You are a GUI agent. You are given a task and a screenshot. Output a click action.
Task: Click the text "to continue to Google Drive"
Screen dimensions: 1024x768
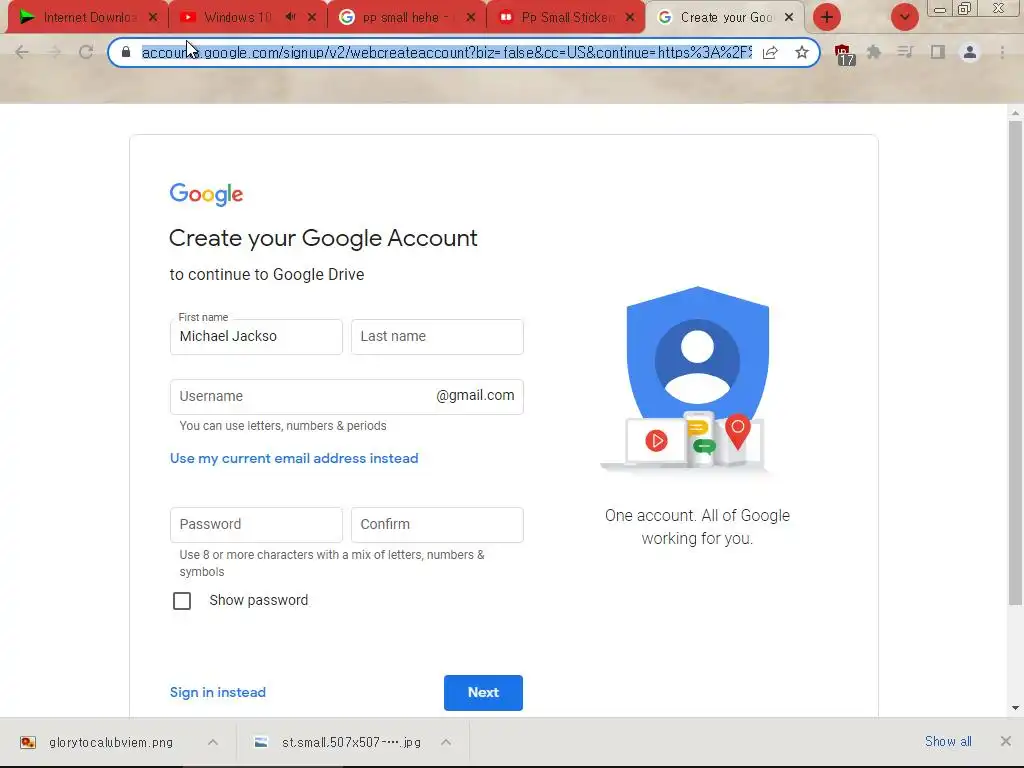266,275
